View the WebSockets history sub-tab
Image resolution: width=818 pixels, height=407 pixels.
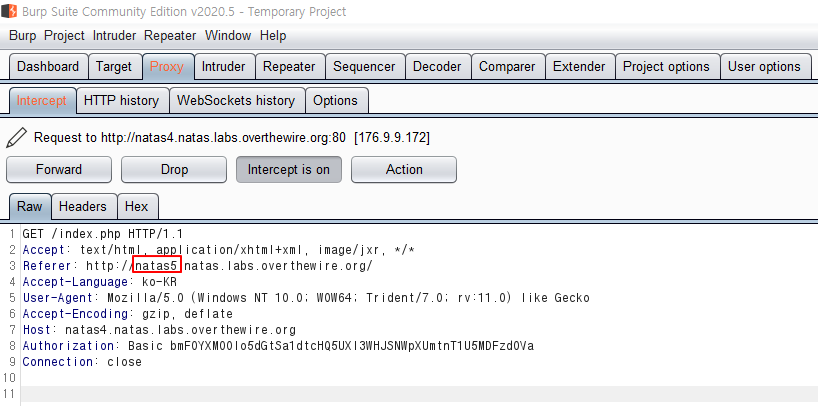pyautogui.click(x=236, y=101)
